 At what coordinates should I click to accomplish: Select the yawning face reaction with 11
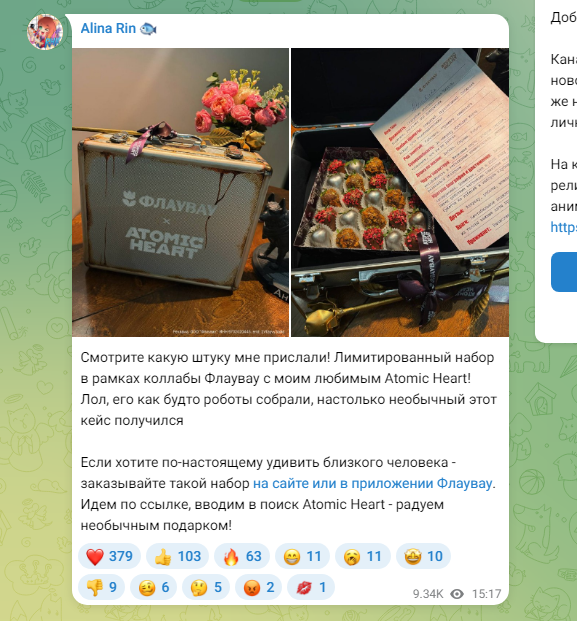pyautogui.click(x=363, y=556)
